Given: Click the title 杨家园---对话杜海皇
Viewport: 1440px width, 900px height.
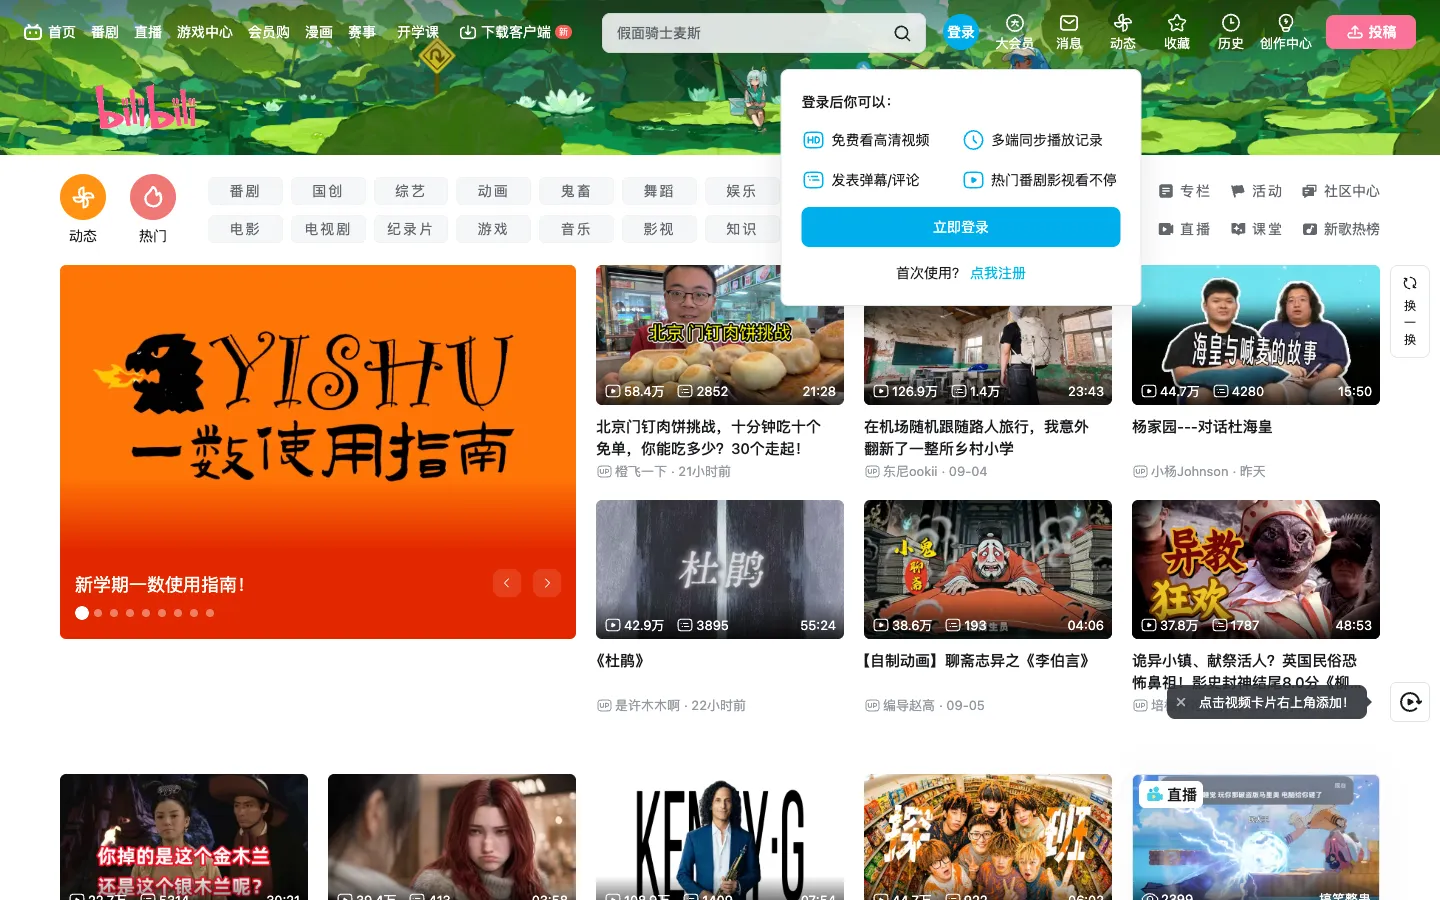Looking at the screenshot, I should (x=1202, y=427).
